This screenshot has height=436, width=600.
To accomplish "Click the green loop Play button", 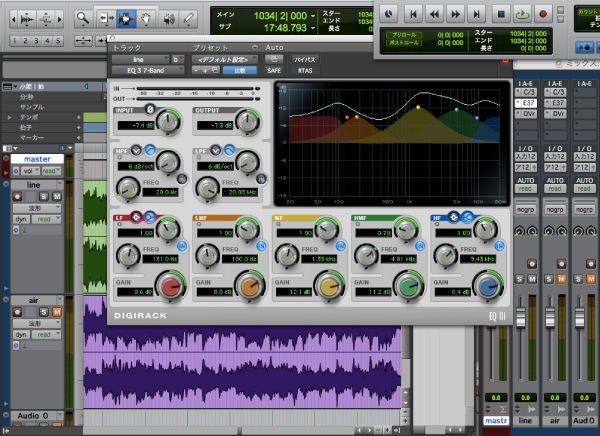I will click(x=522, y=14).
